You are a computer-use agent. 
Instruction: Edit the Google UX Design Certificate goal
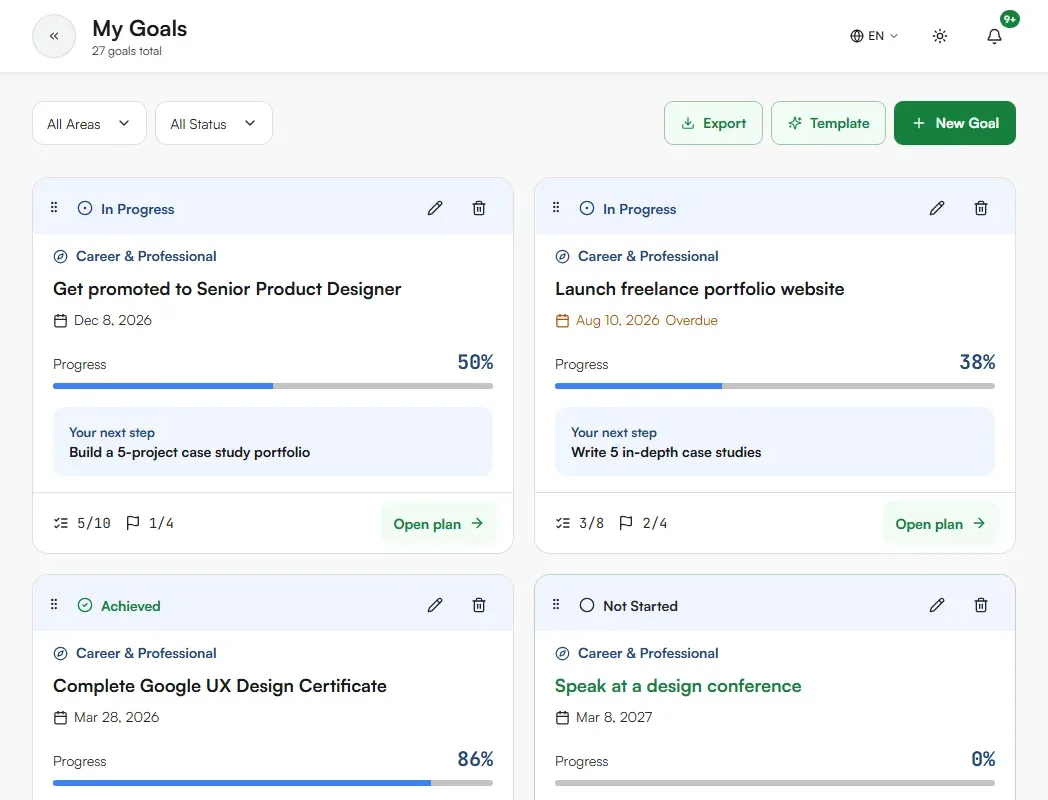[x=435, y=605]
